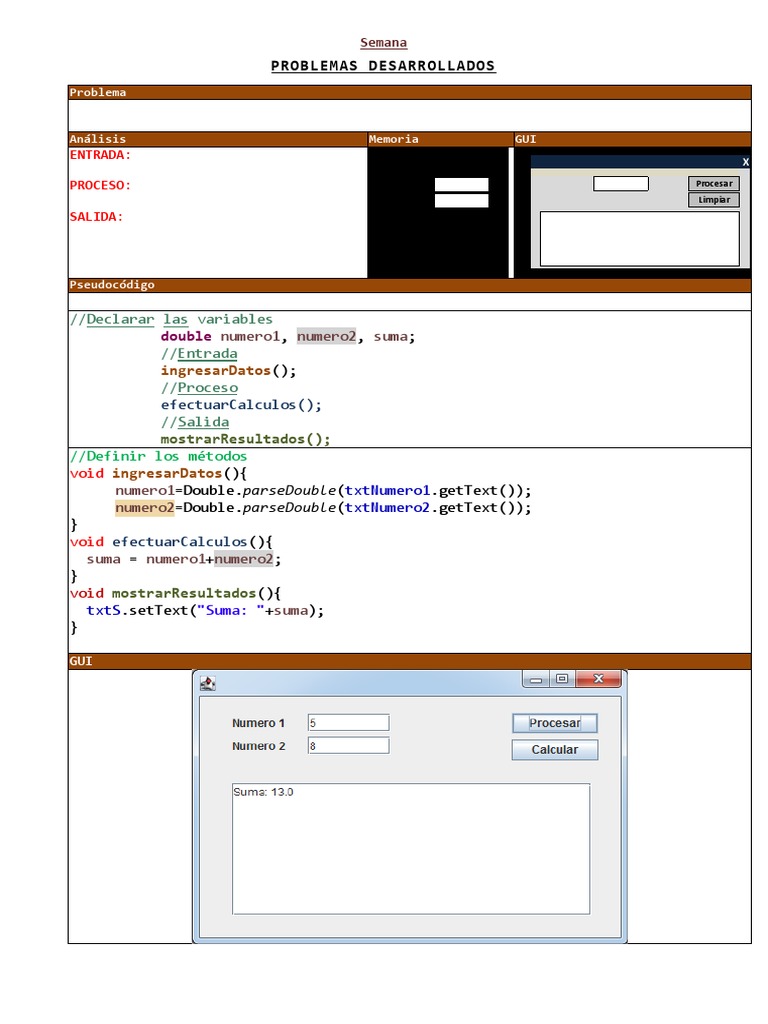Click the //Proceso comment
Viewport: 768px width, 1024px height.
(199, 387)
